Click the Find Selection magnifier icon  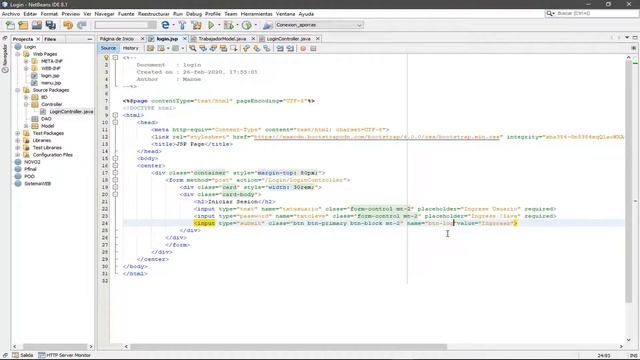(193, 49)
